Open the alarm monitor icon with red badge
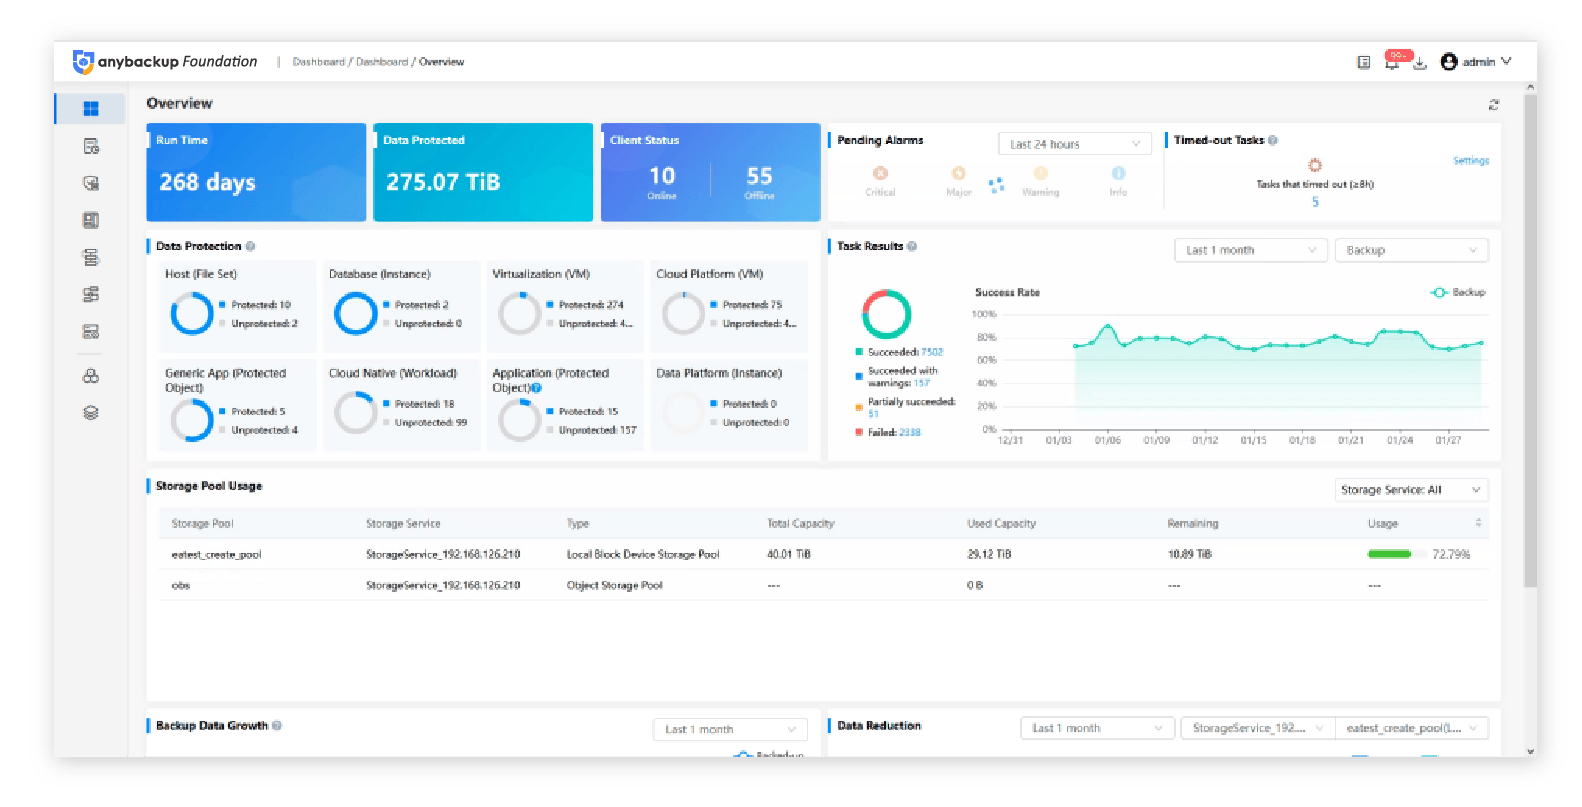The image size is (1582, 807). 1393,60
